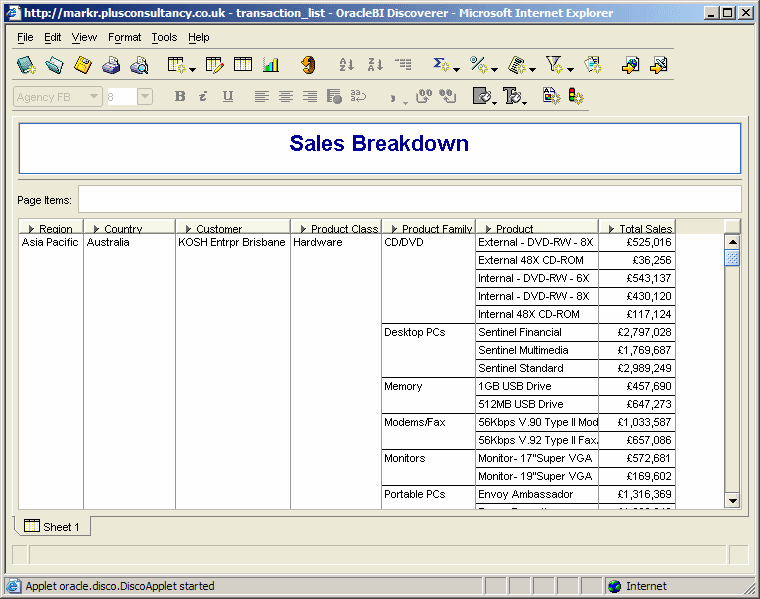Screen dimensions: 760x599
Task: Refresh the sheet with the orange arrow icon
Action: tap(308, 65)
